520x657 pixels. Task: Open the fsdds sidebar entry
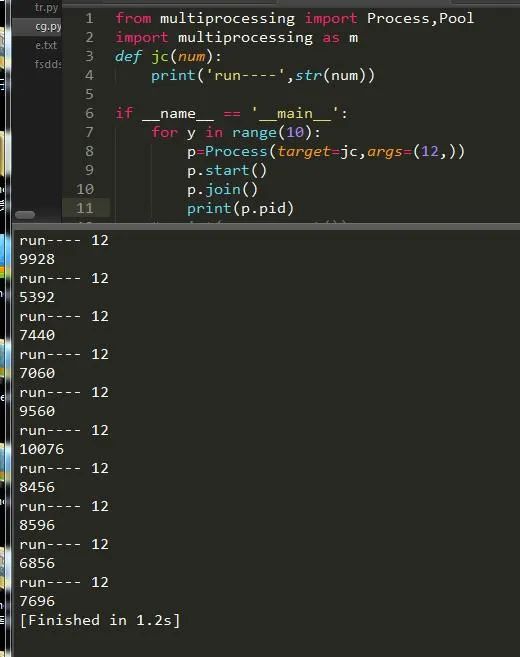[48, 64]
